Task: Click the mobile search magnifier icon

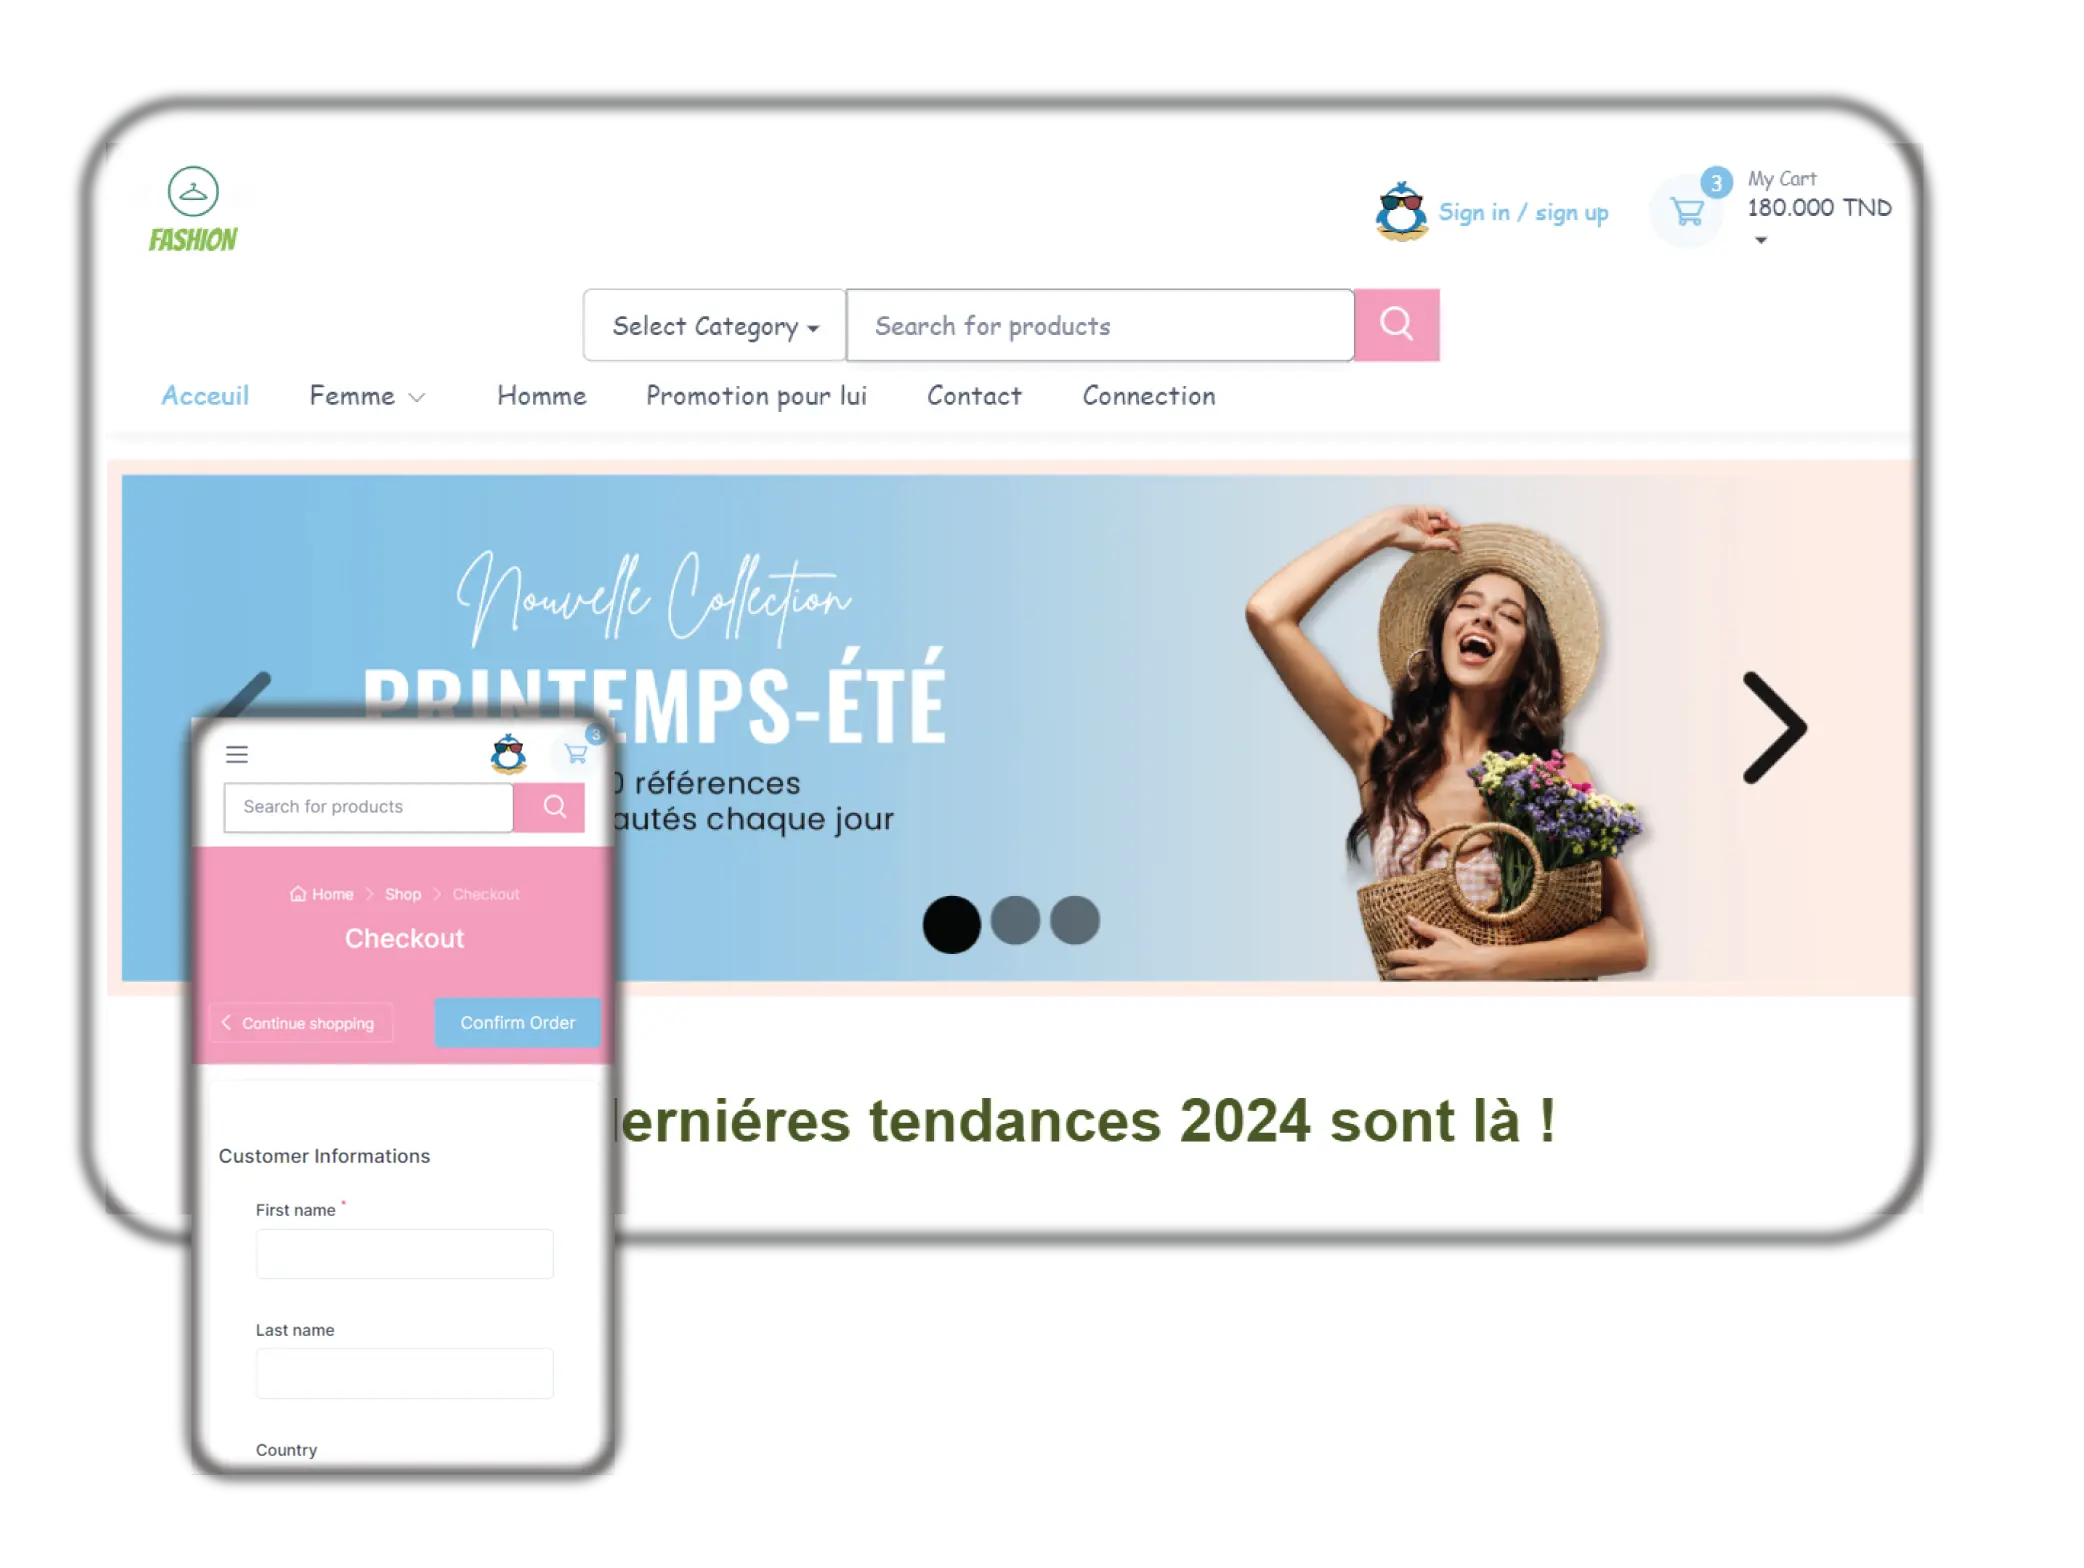Action: coord(557,807)
